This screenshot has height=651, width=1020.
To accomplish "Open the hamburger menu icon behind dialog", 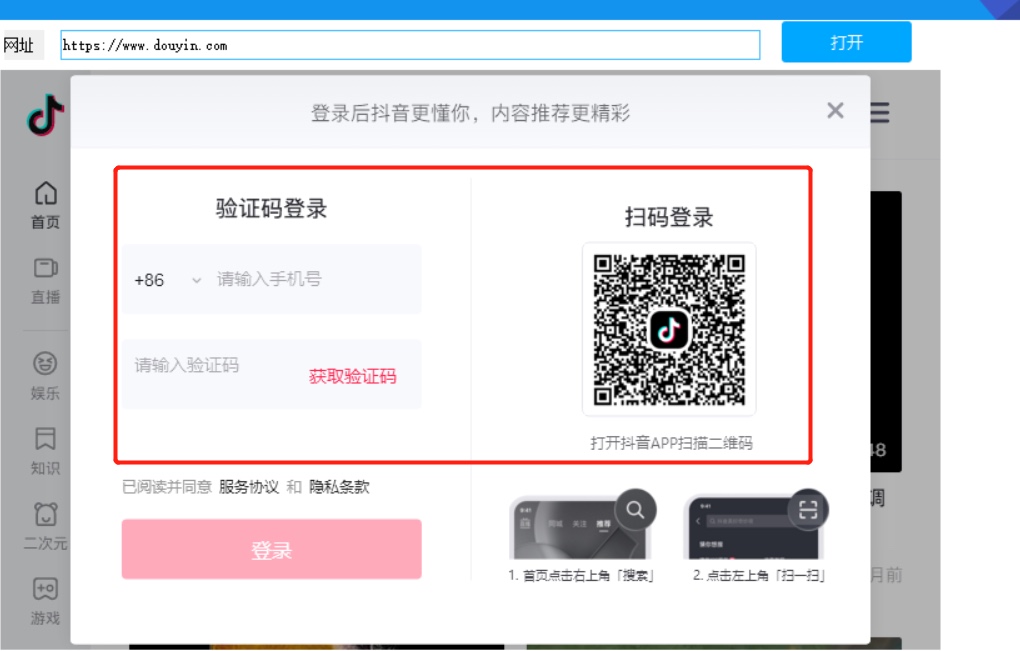I will click(x=879, y=113).
